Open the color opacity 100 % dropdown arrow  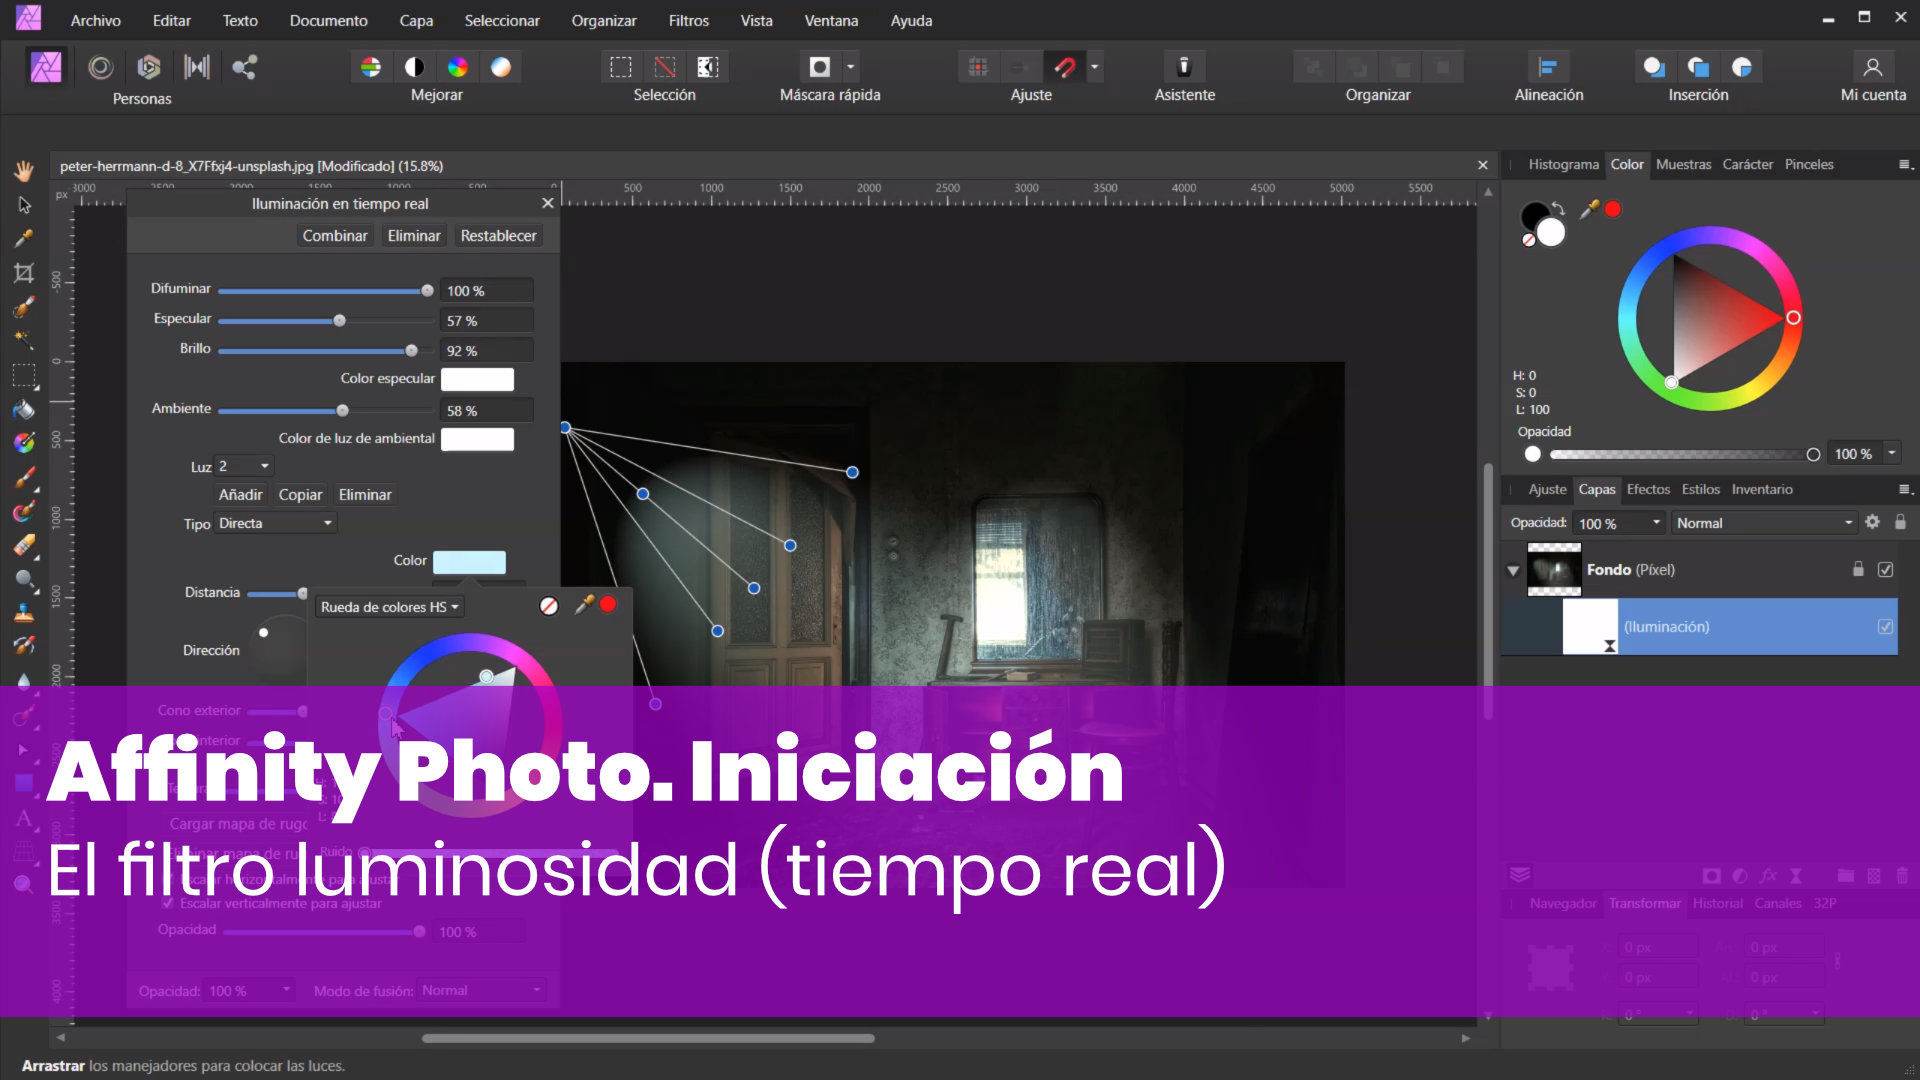point(1891,453)
